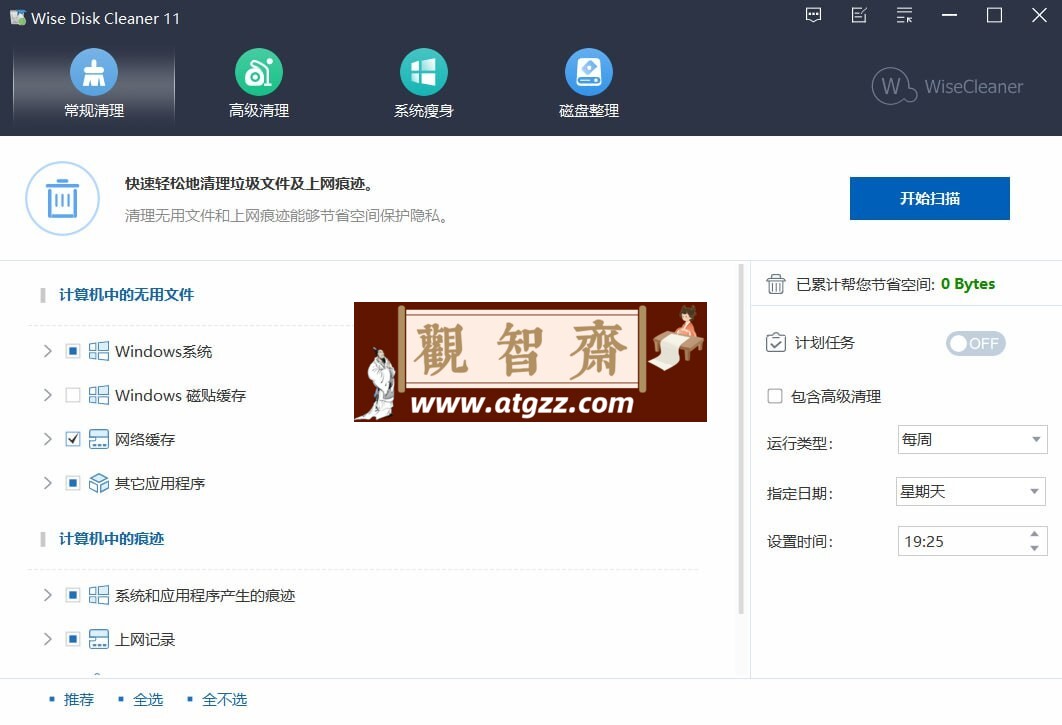Viewport: 1062px width, 725px height.
Task: Toggle the Windows系统 checkbox
Action: pos(72,351)
